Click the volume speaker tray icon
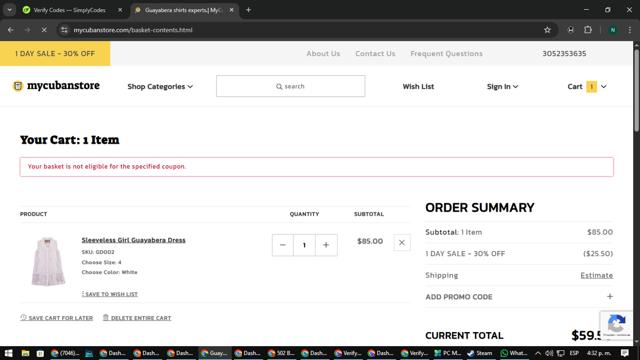Viewport: 640px width, 360px height. tap(549, 353)
